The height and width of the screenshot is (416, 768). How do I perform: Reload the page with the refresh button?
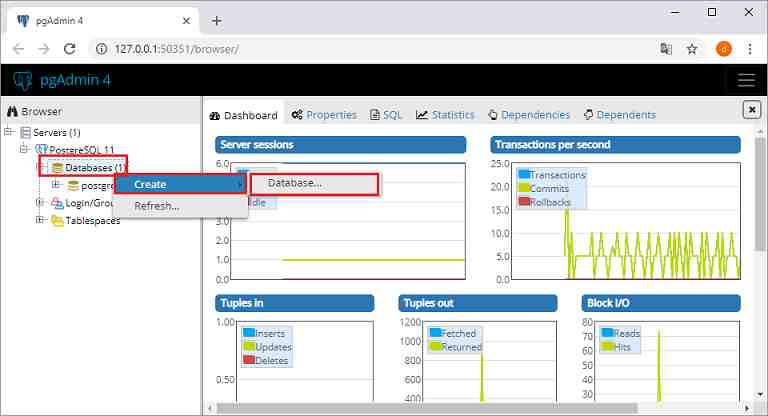coord(70,49)
